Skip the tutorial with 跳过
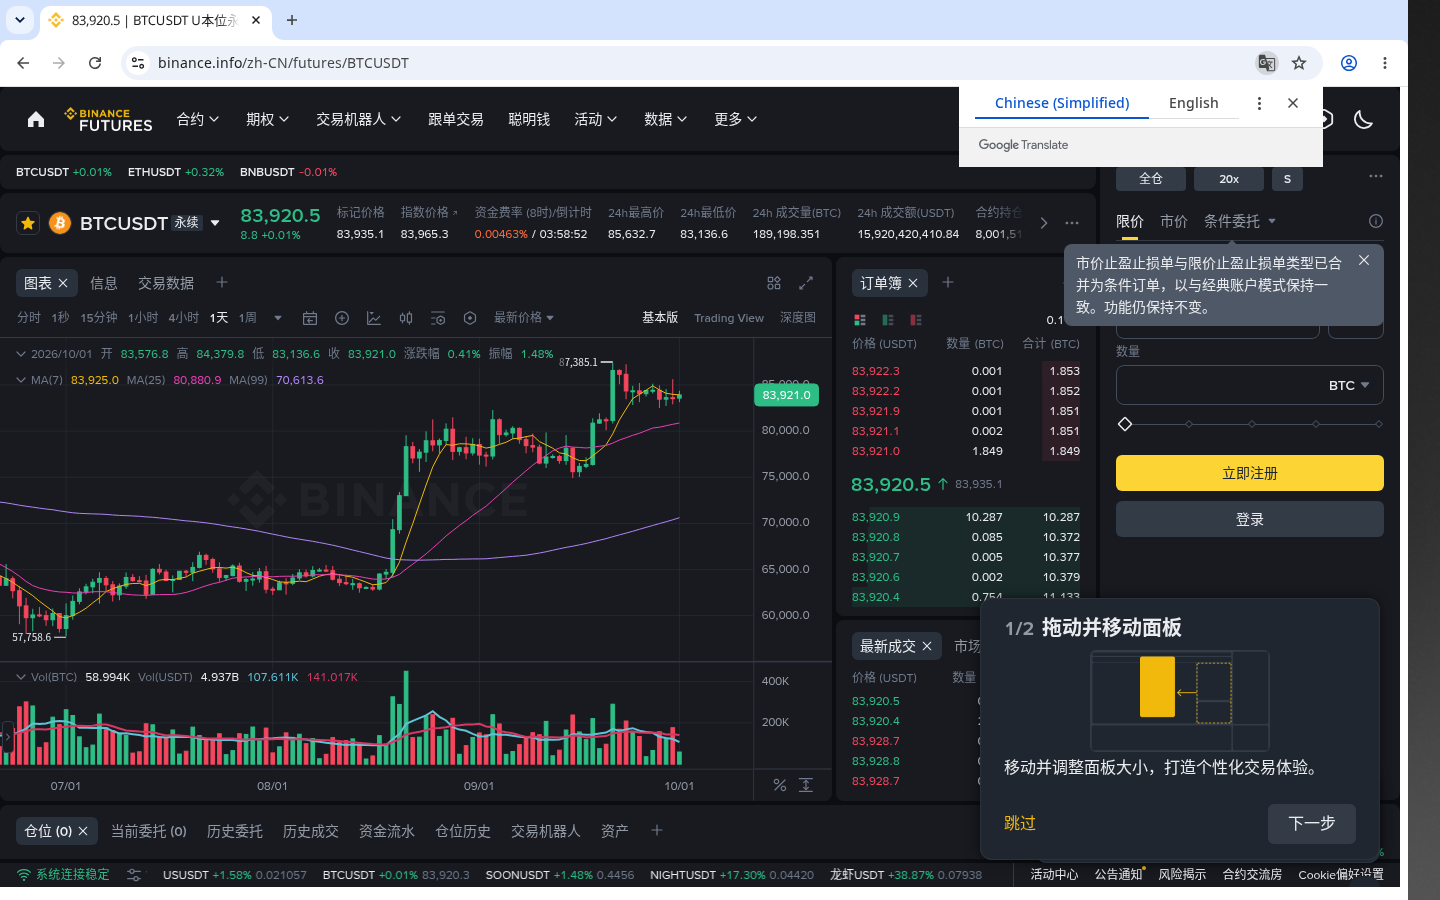This screenshot has width=1440, height=900. [x=1020, y=823]
